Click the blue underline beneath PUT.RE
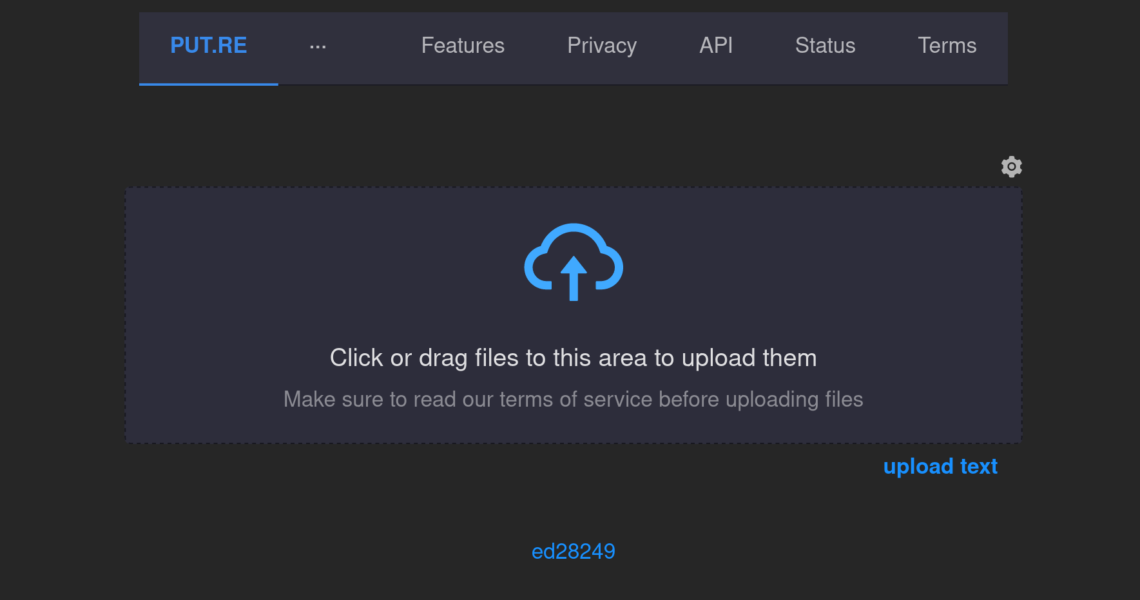This screenshot has height=600, width=1140. pos(209,84)
